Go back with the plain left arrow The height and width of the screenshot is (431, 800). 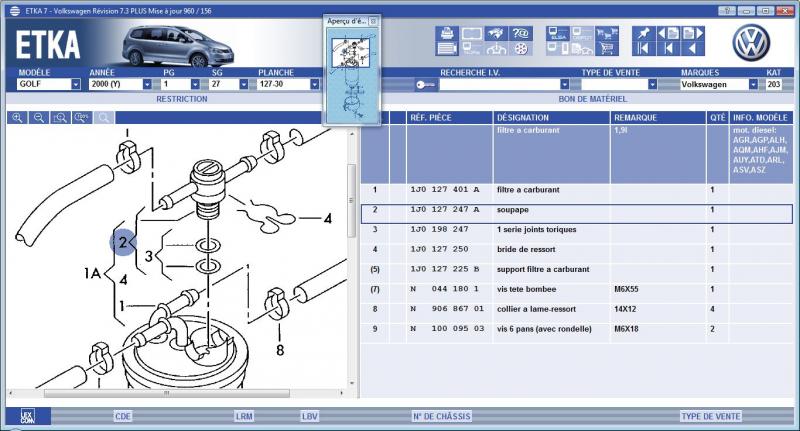(692, 49)
